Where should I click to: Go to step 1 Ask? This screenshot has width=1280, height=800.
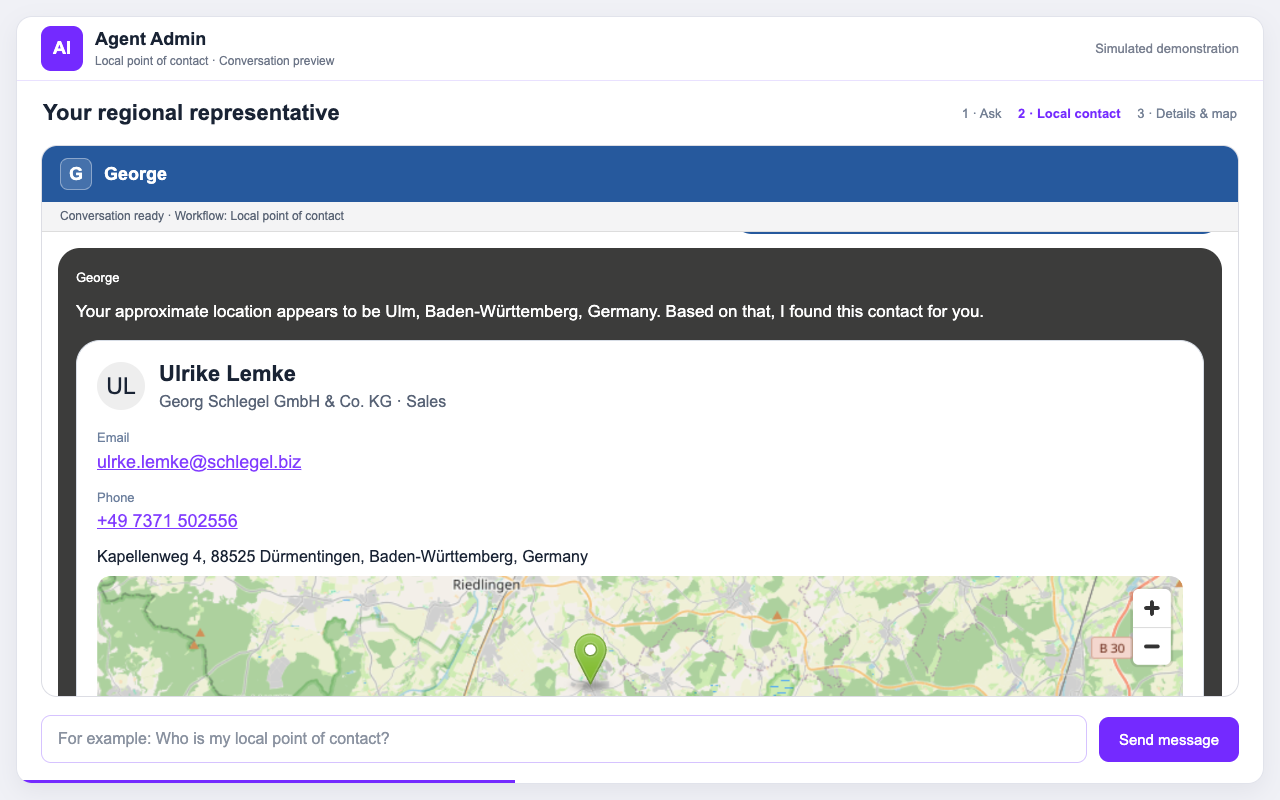(x=982, y=114)
